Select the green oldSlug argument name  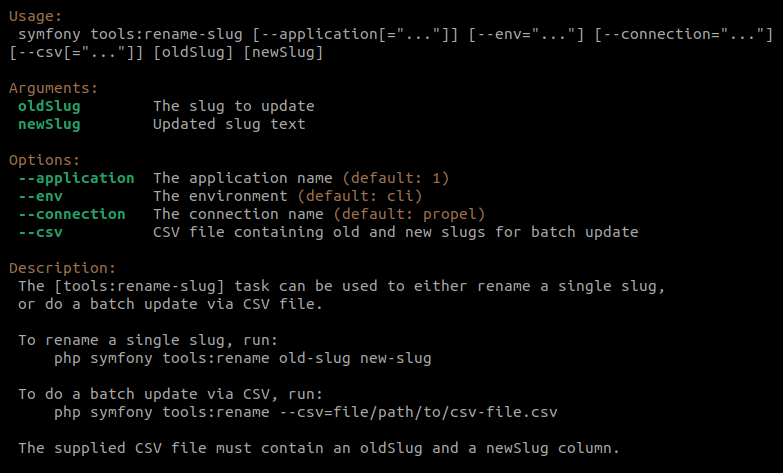click(49, 106)
